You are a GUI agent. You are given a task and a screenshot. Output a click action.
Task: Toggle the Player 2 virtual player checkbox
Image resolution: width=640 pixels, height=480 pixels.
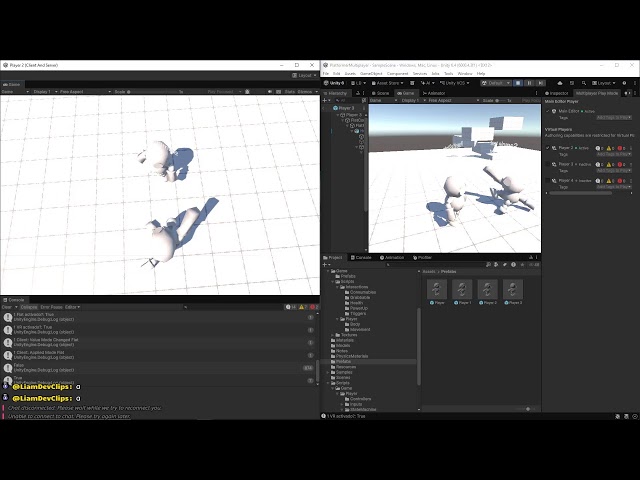click(548, 148)
